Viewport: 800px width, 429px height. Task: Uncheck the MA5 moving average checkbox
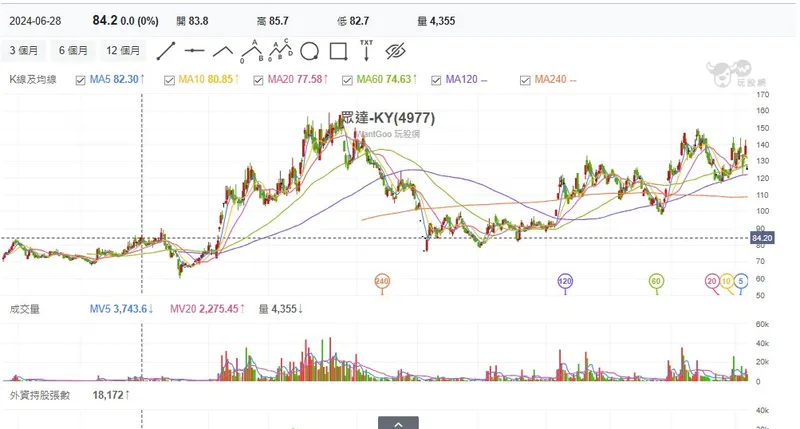click(82, 79)
